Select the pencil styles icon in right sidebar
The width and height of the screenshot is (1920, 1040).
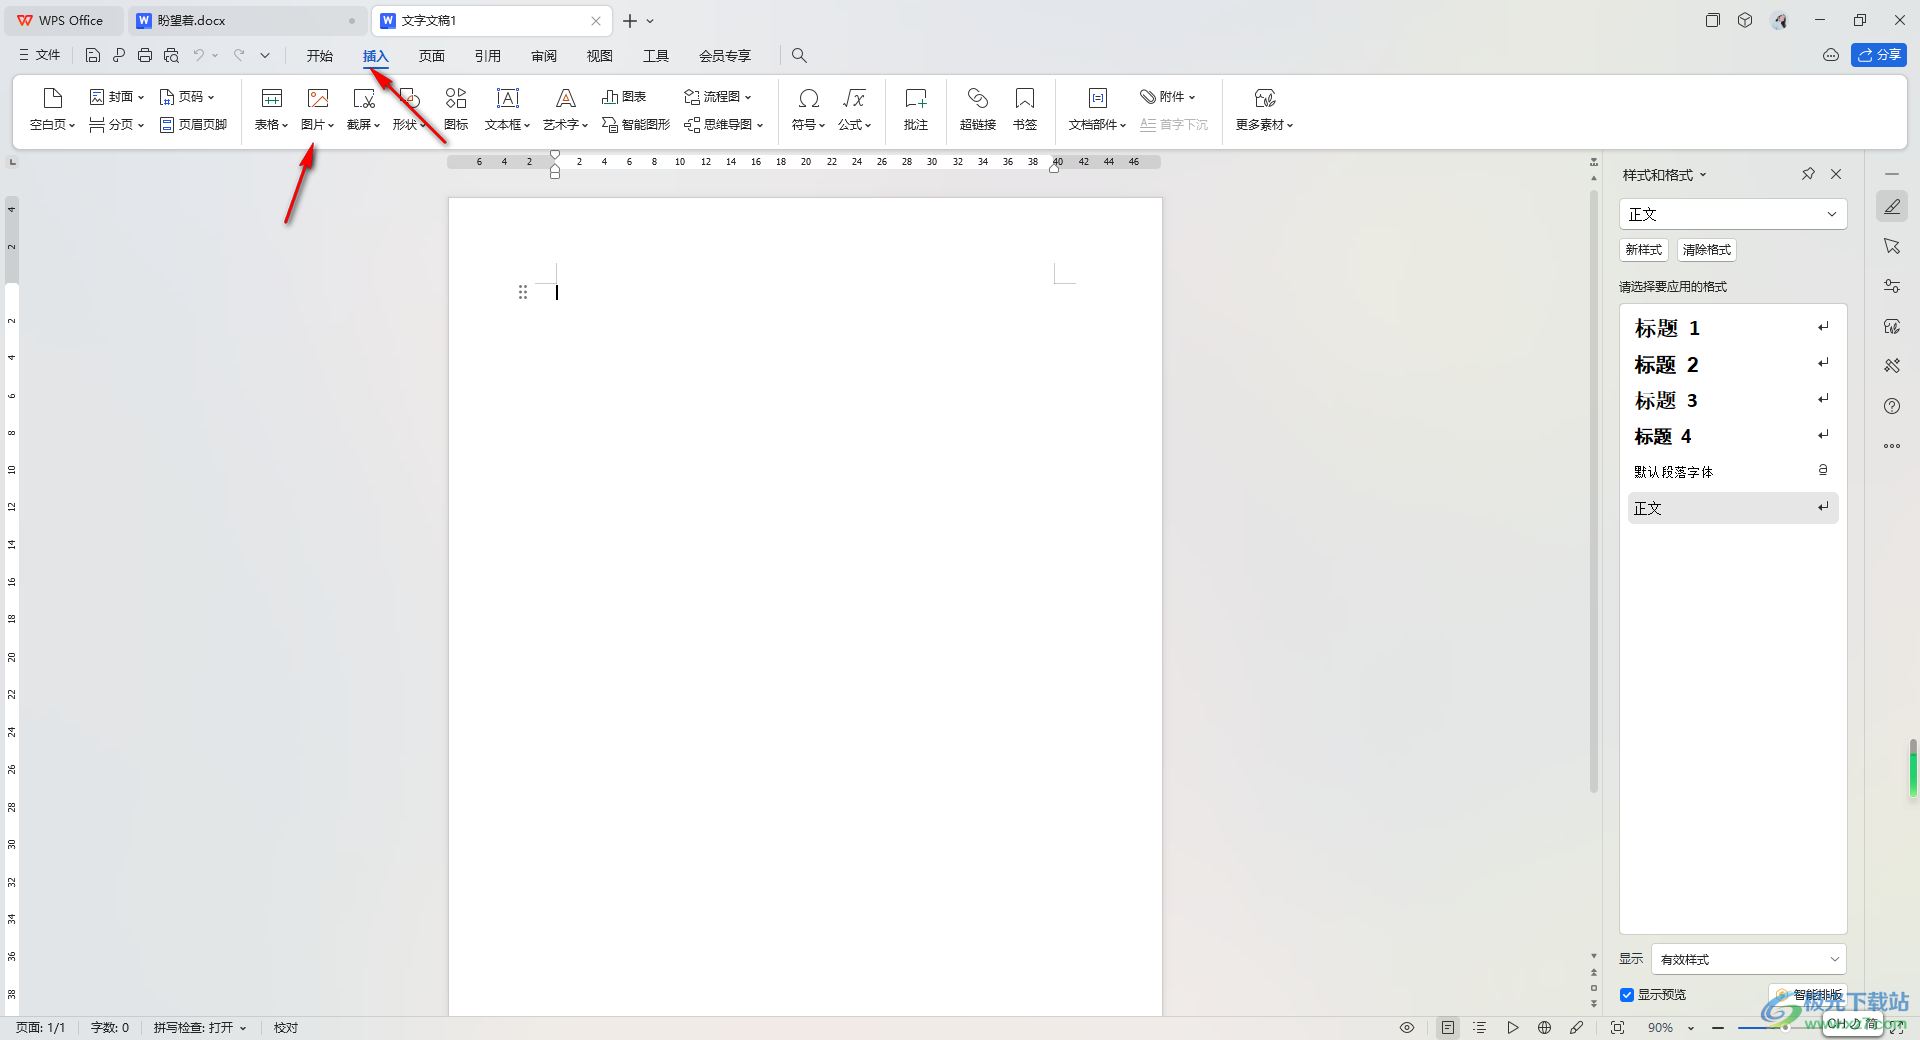(1892, 207)
